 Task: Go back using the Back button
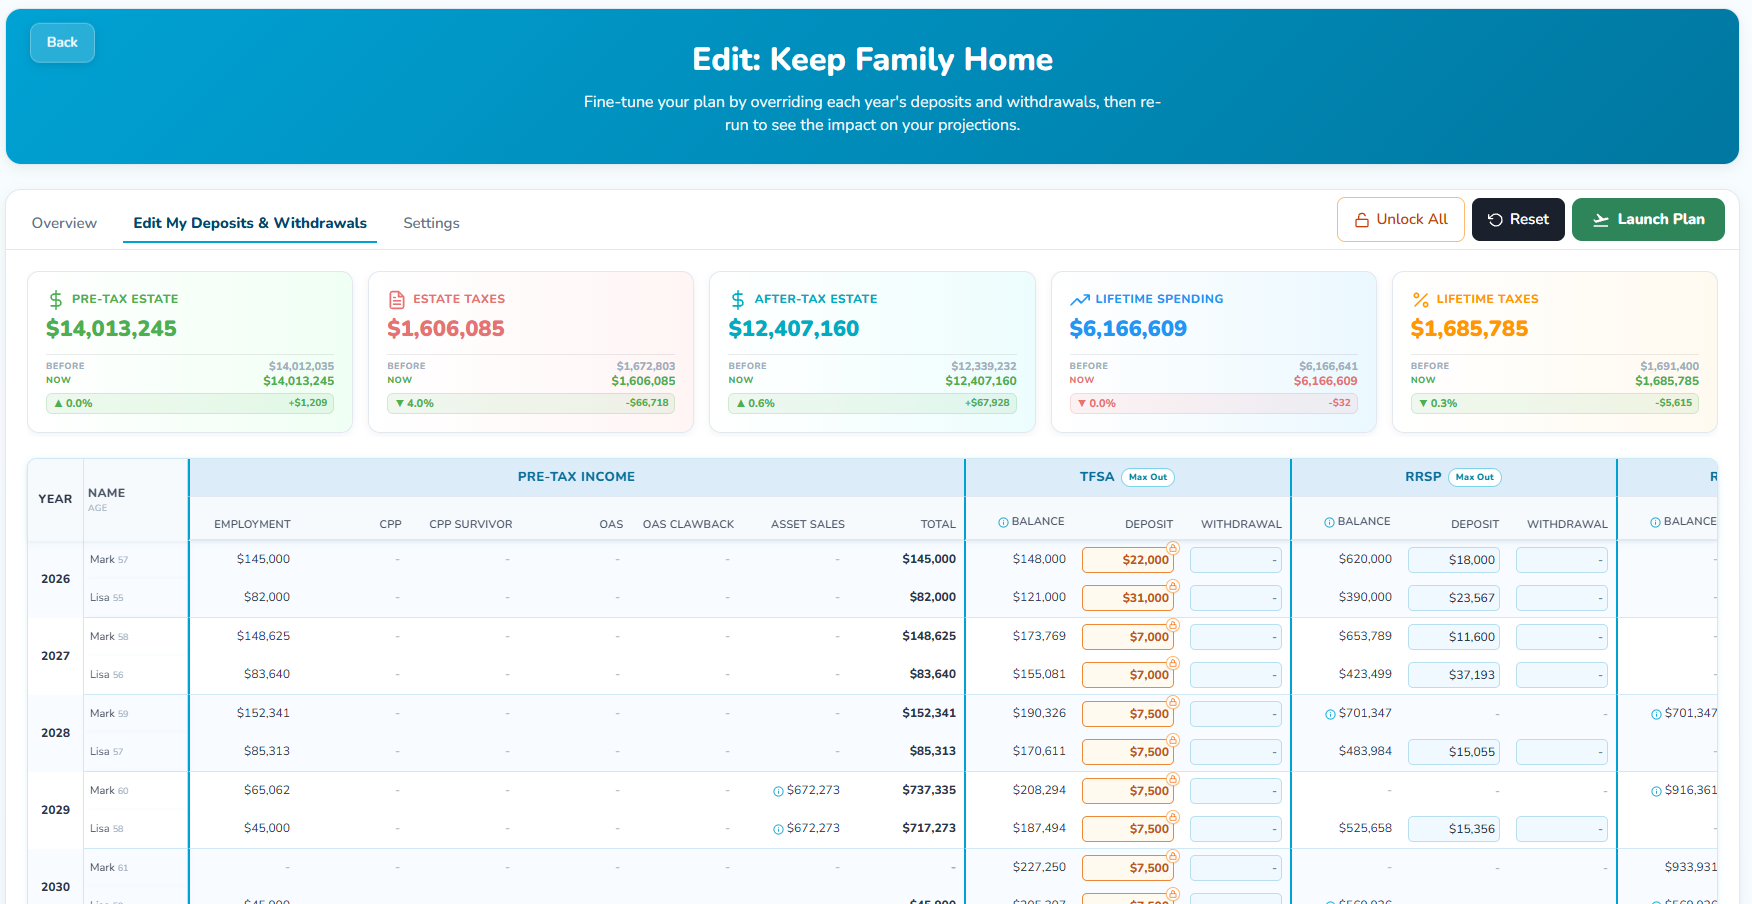point(62,42)
